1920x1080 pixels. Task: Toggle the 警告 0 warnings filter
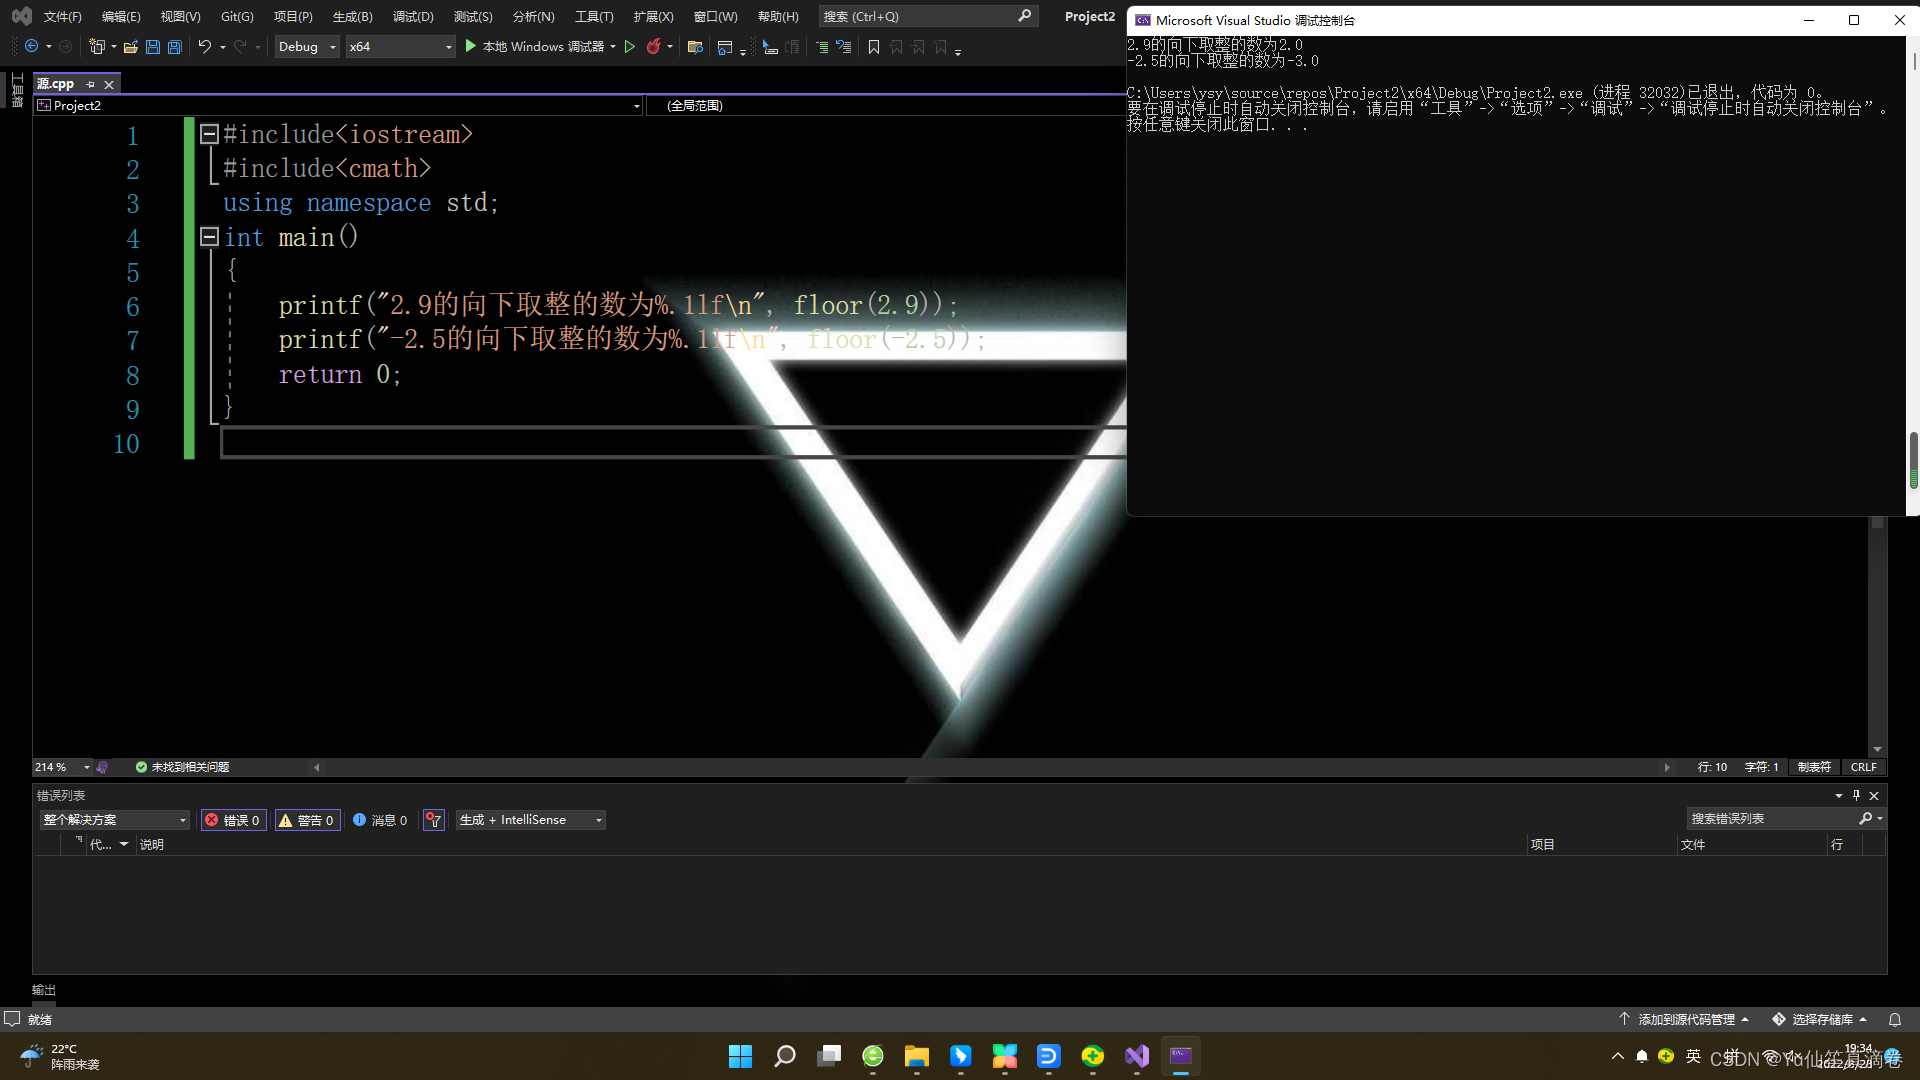tap(307, 820)
